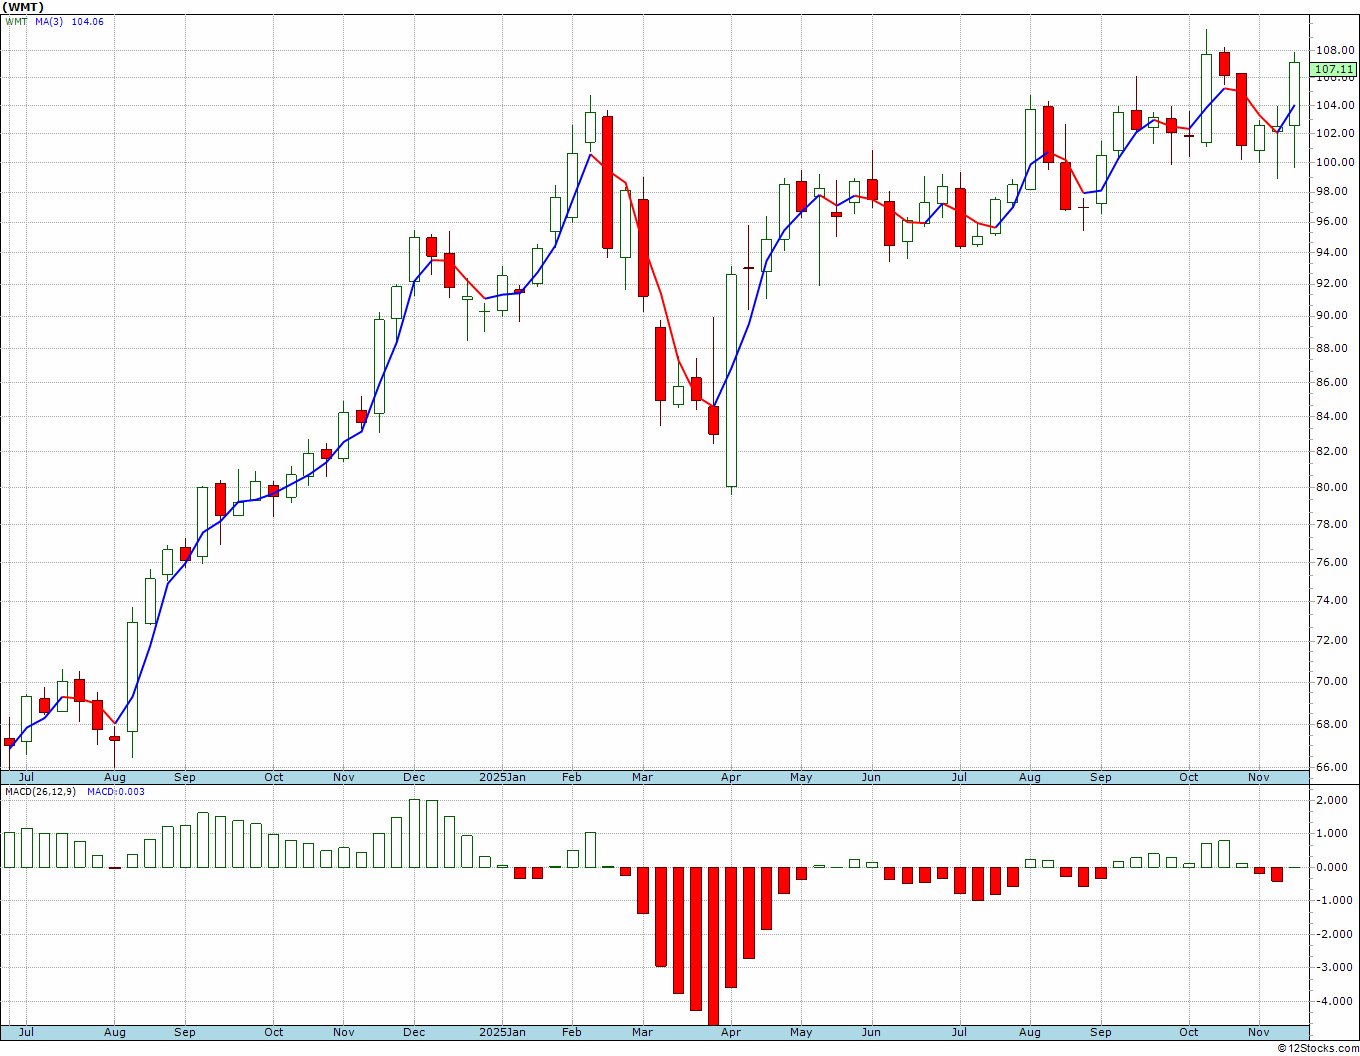Click May on the price chart's date axis

point(801,777)
